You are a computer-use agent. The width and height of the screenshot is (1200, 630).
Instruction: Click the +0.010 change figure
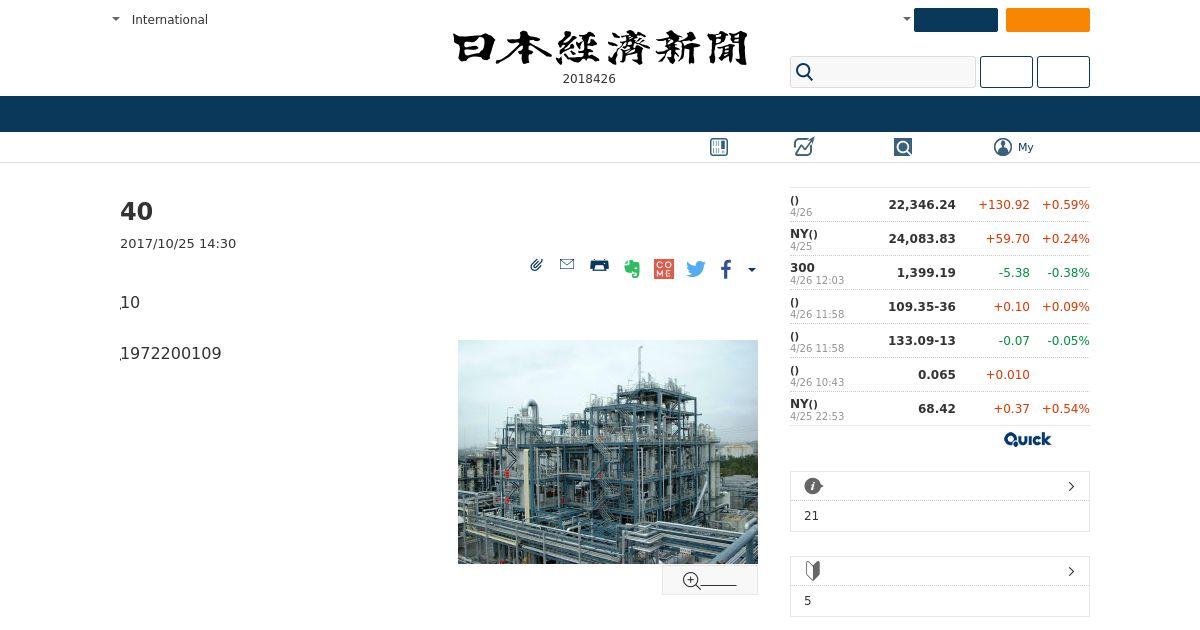[1008, 374]
